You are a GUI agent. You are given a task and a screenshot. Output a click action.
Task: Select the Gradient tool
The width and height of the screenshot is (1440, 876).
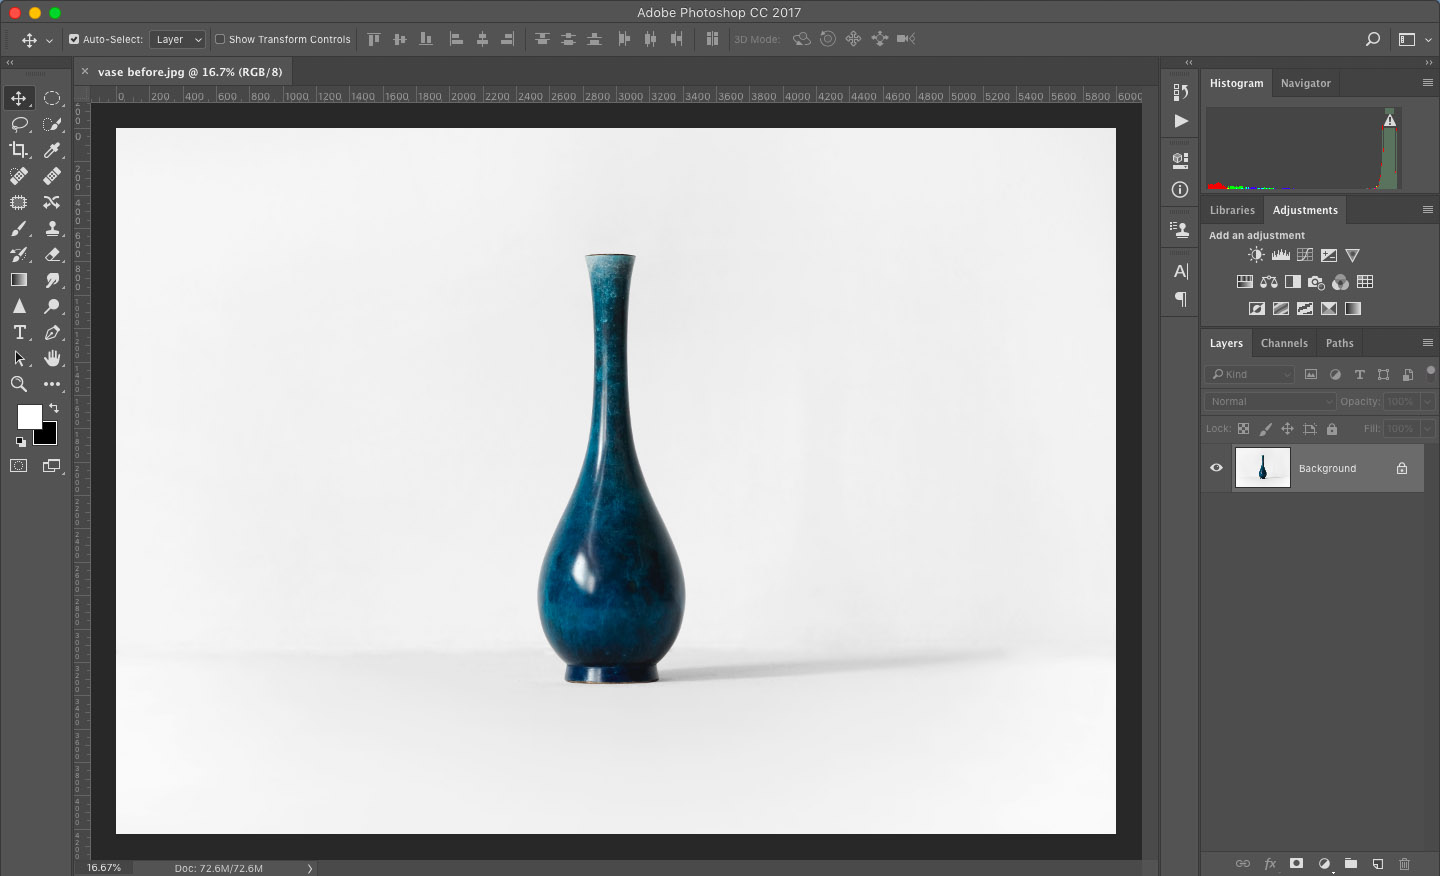click(19, 280)
